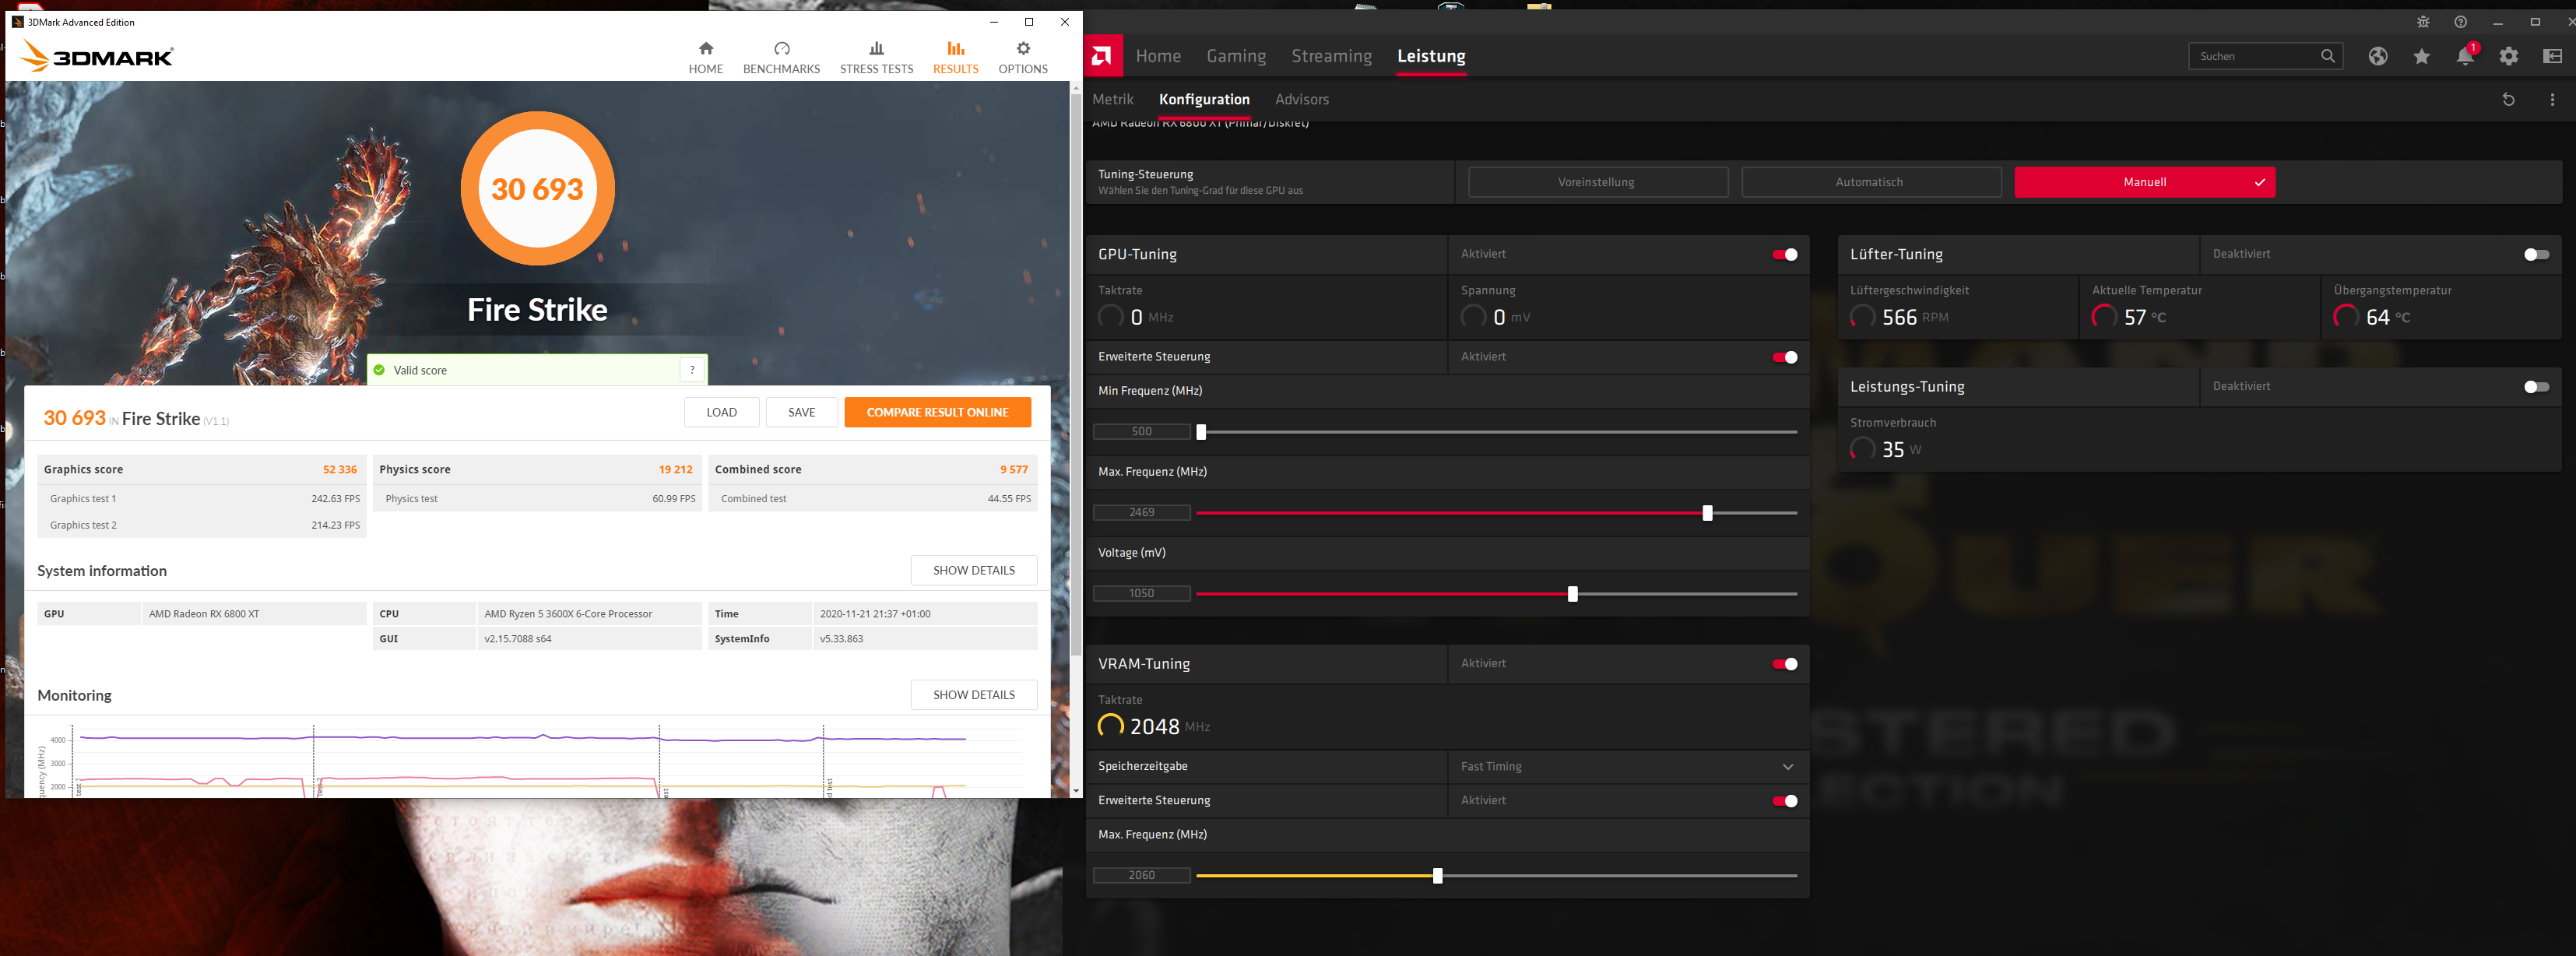Open AMD settings gear icon
2576x956 pixels.
point(2508,57)
